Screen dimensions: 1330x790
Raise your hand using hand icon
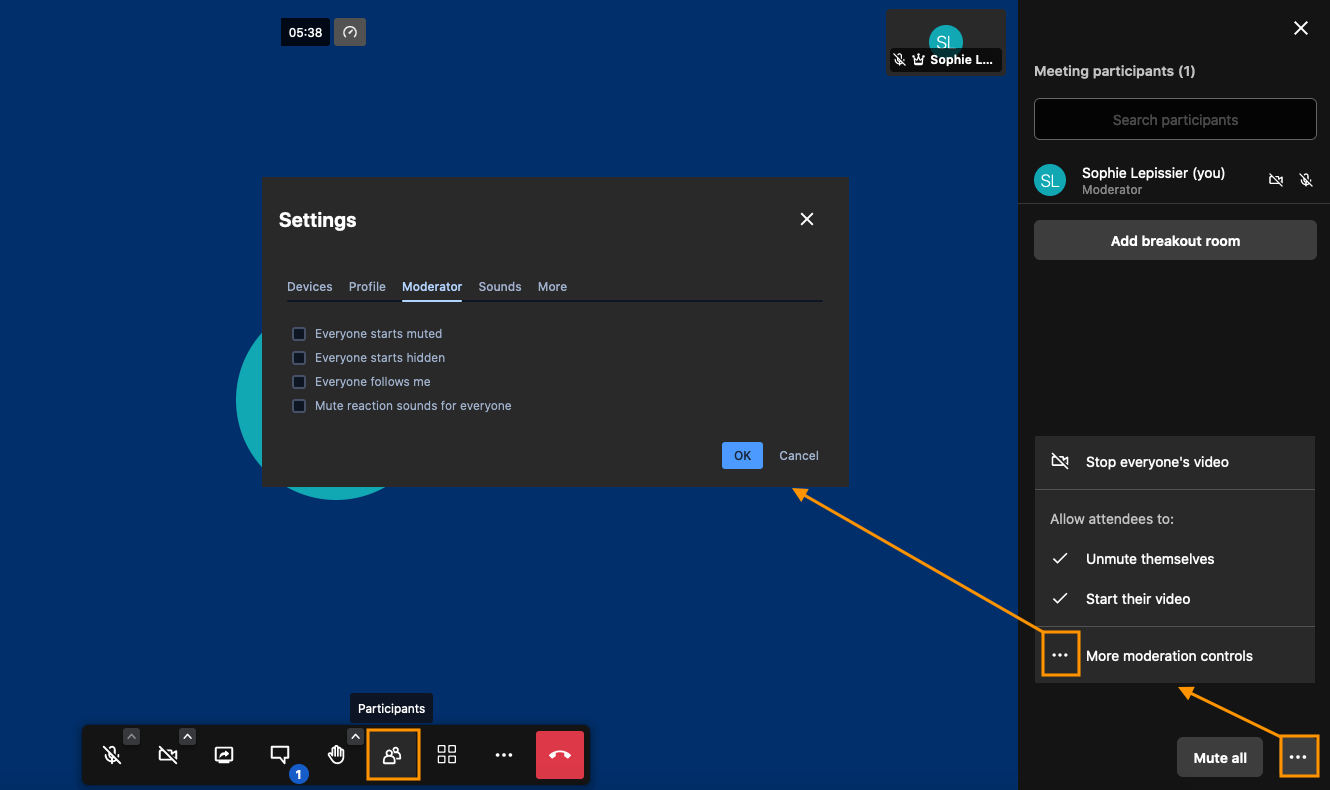pyautogui.click(x=337, y=755)
